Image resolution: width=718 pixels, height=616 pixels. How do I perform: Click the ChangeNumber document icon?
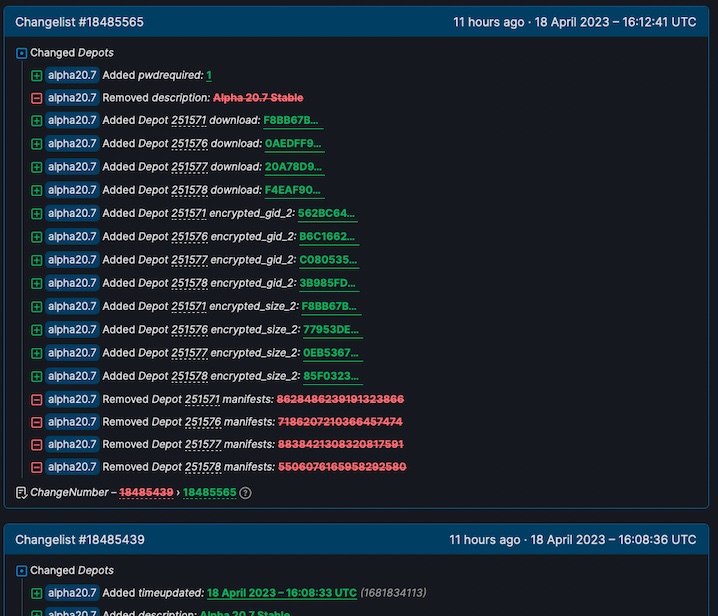point(22,492)
